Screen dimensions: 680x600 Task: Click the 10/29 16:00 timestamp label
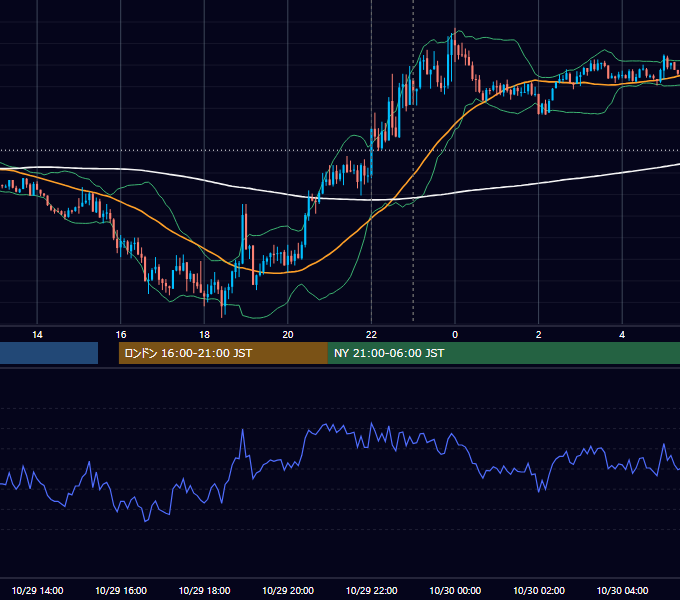click(121, 591)
